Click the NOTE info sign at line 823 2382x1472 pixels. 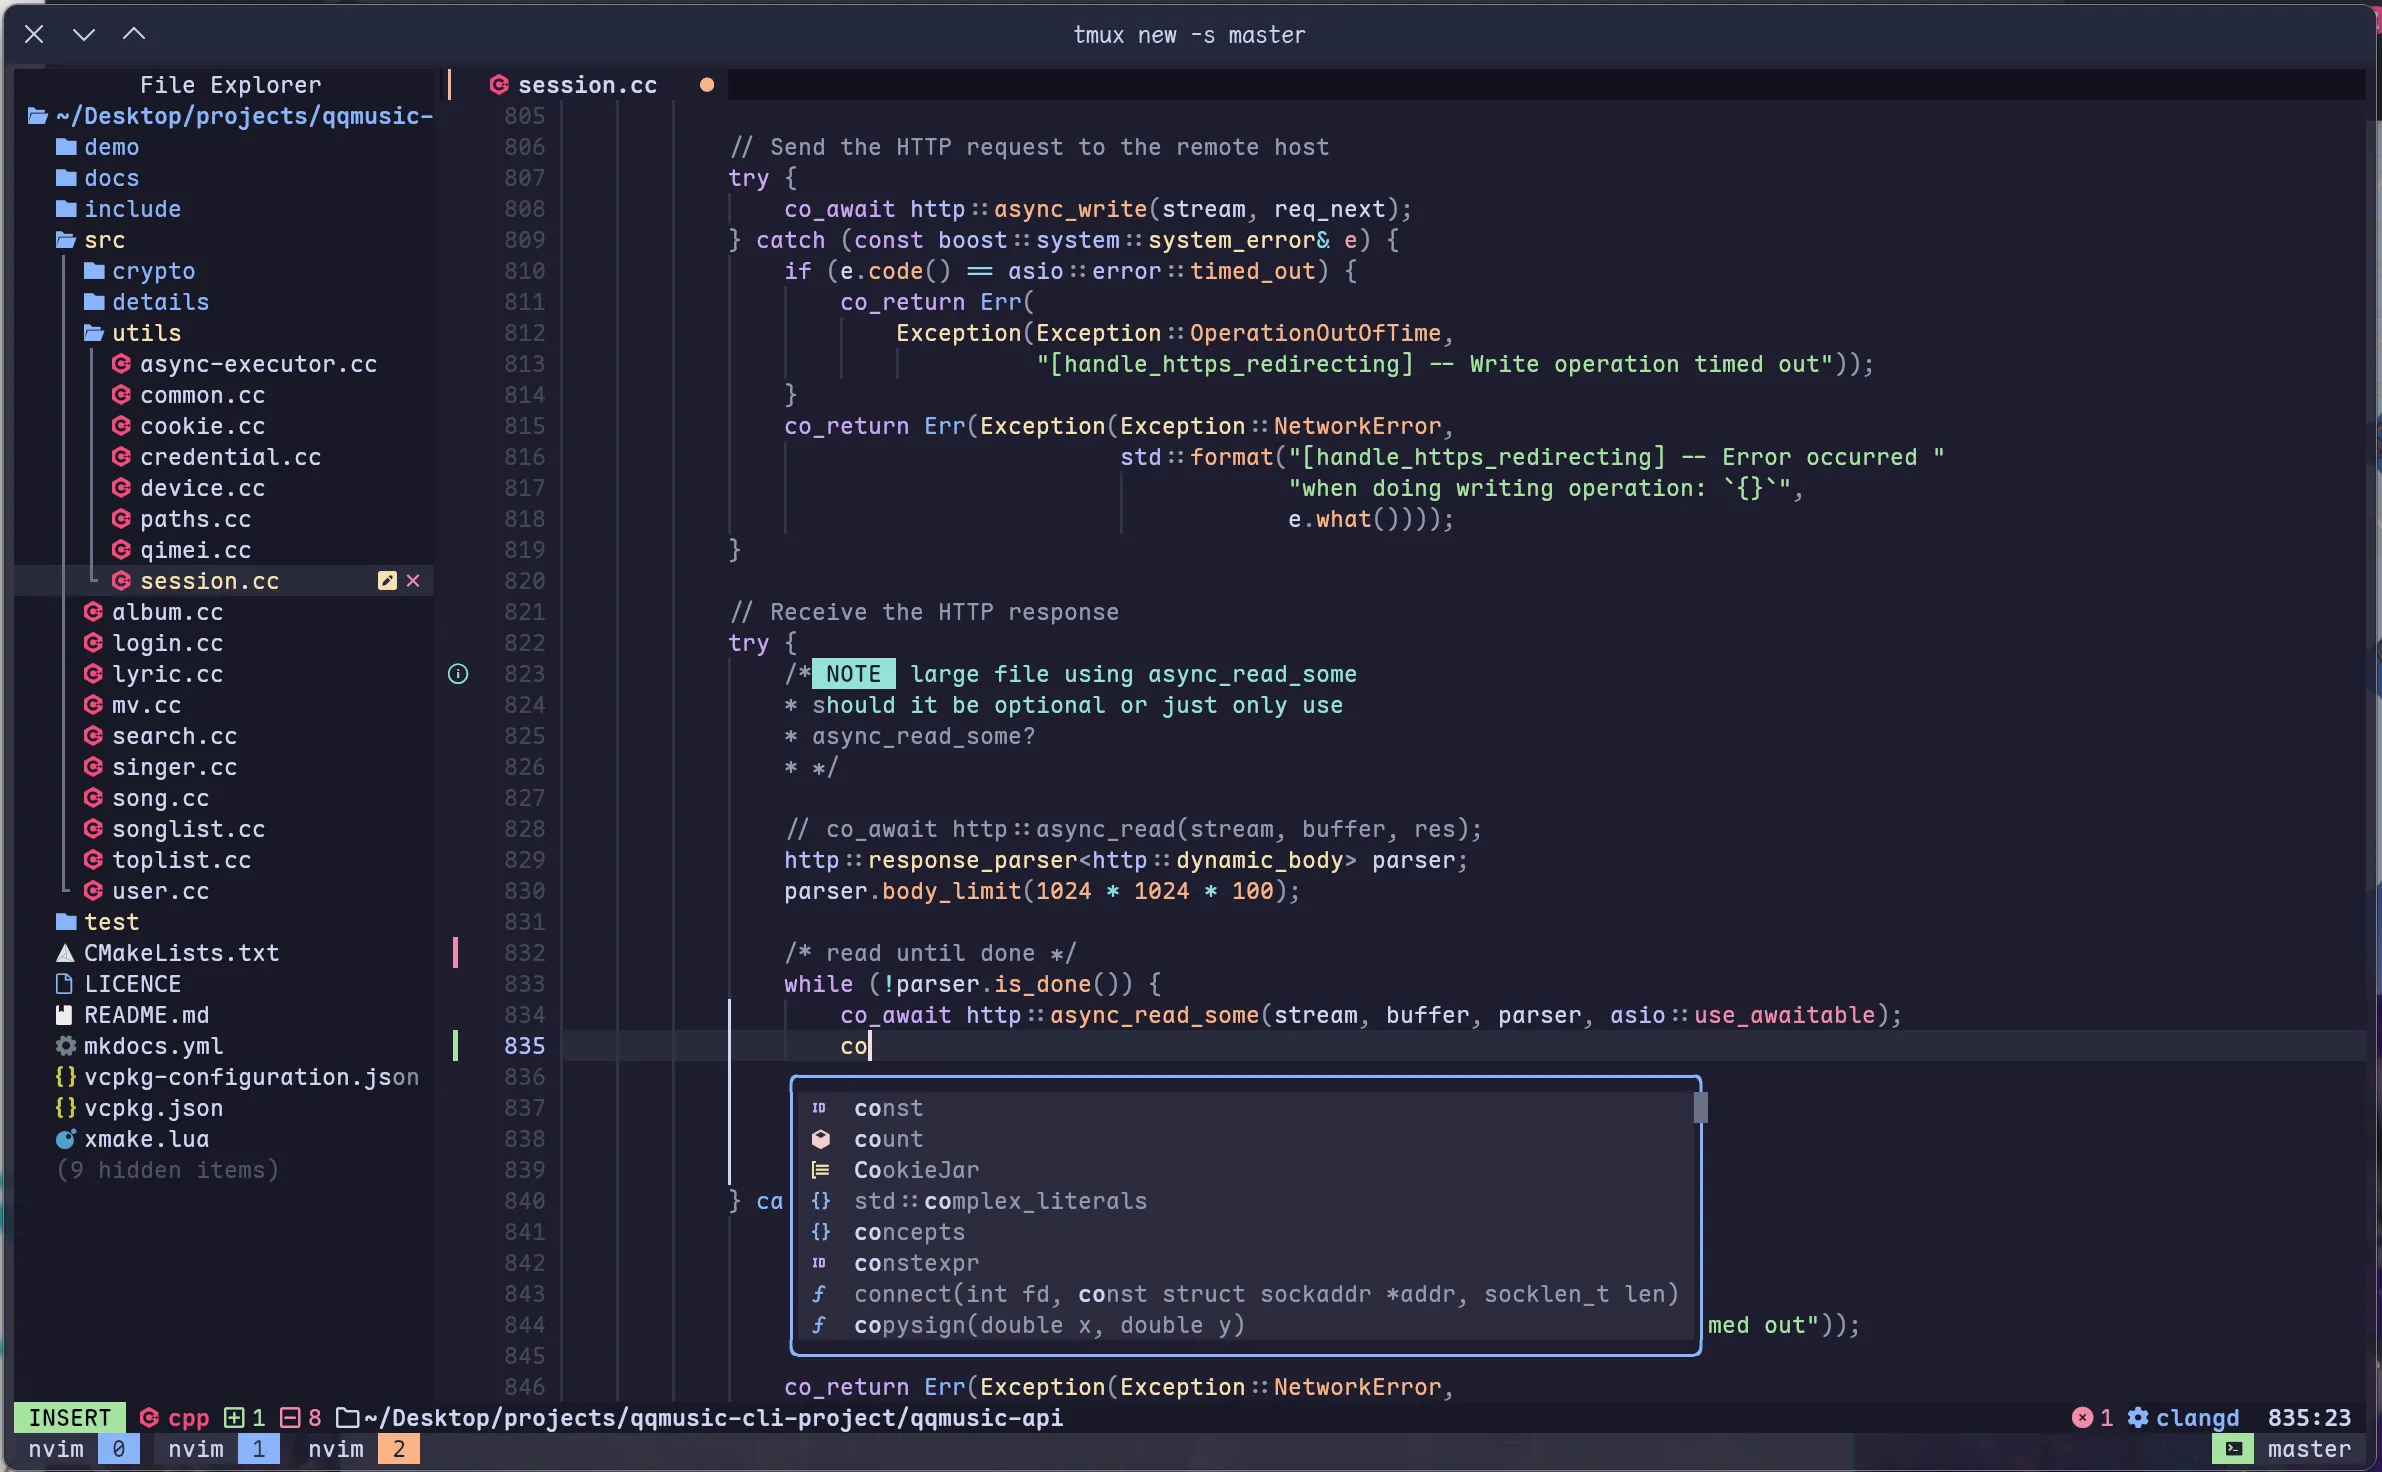tap(458, 674)
